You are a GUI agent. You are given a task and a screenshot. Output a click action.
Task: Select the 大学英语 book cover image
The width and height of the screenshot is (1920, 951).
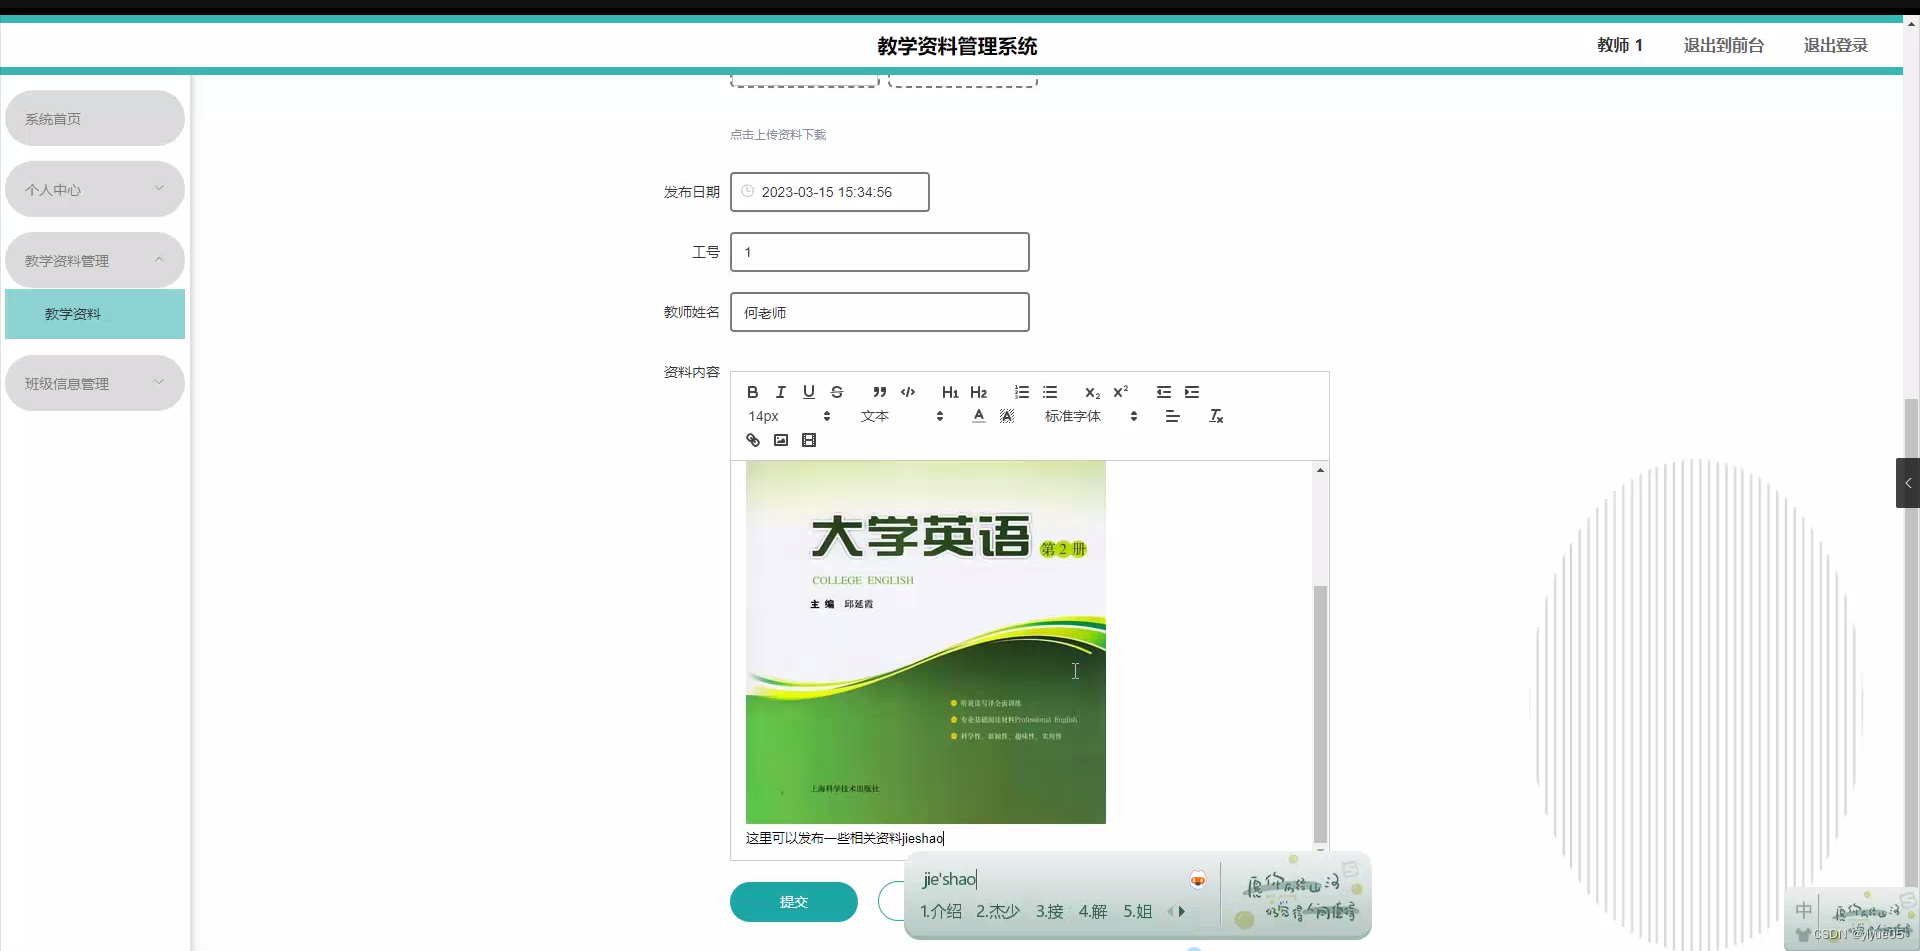click(x=926, y=642)
